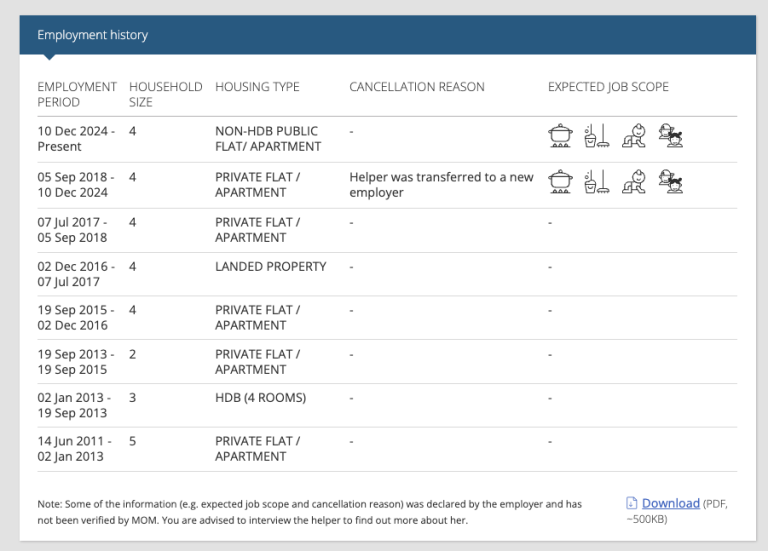This screenshot has height=551, width=768.
Task: Click the '(PDF, ~500KB)' file size text
Action: [x=677, y=511]
